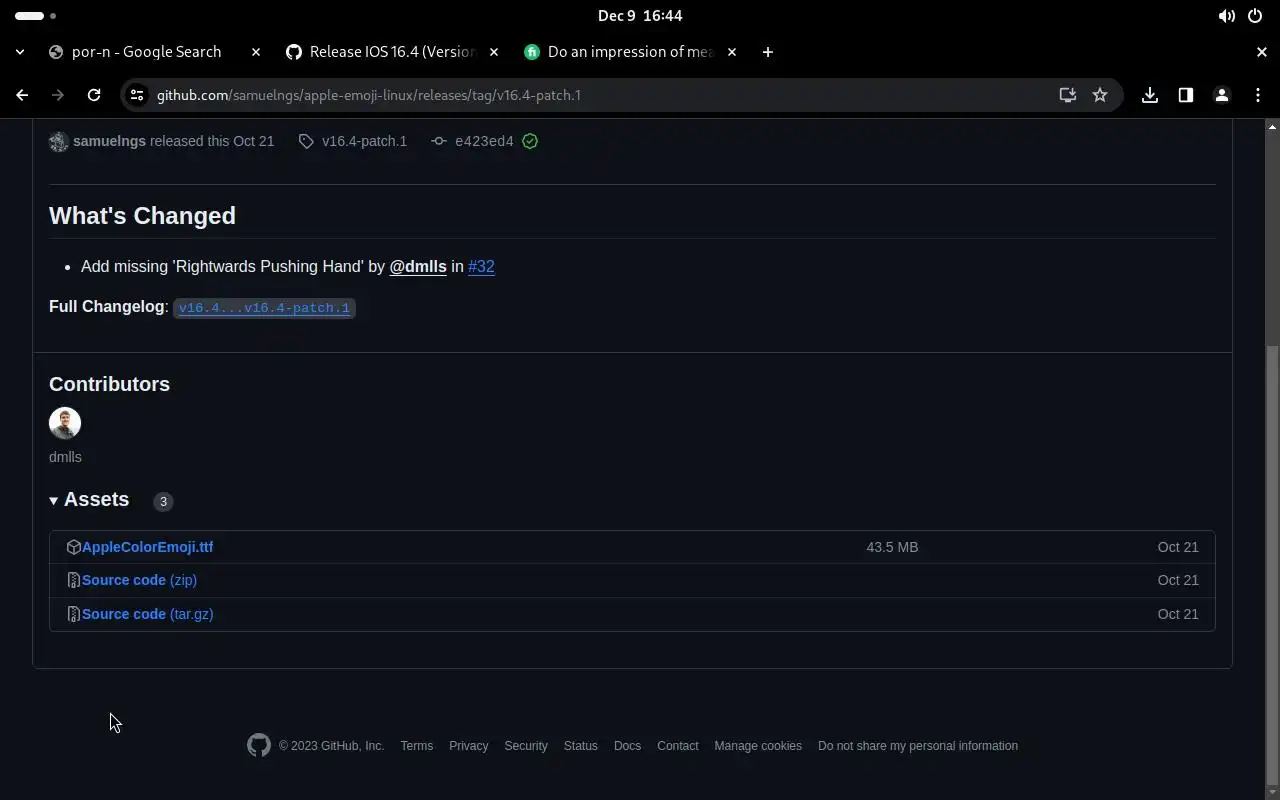The height and width of the screenshot is (800, 1280).
Task: Click the archive icon beside Source code (tar.gz)
Action: pos(73,614)
